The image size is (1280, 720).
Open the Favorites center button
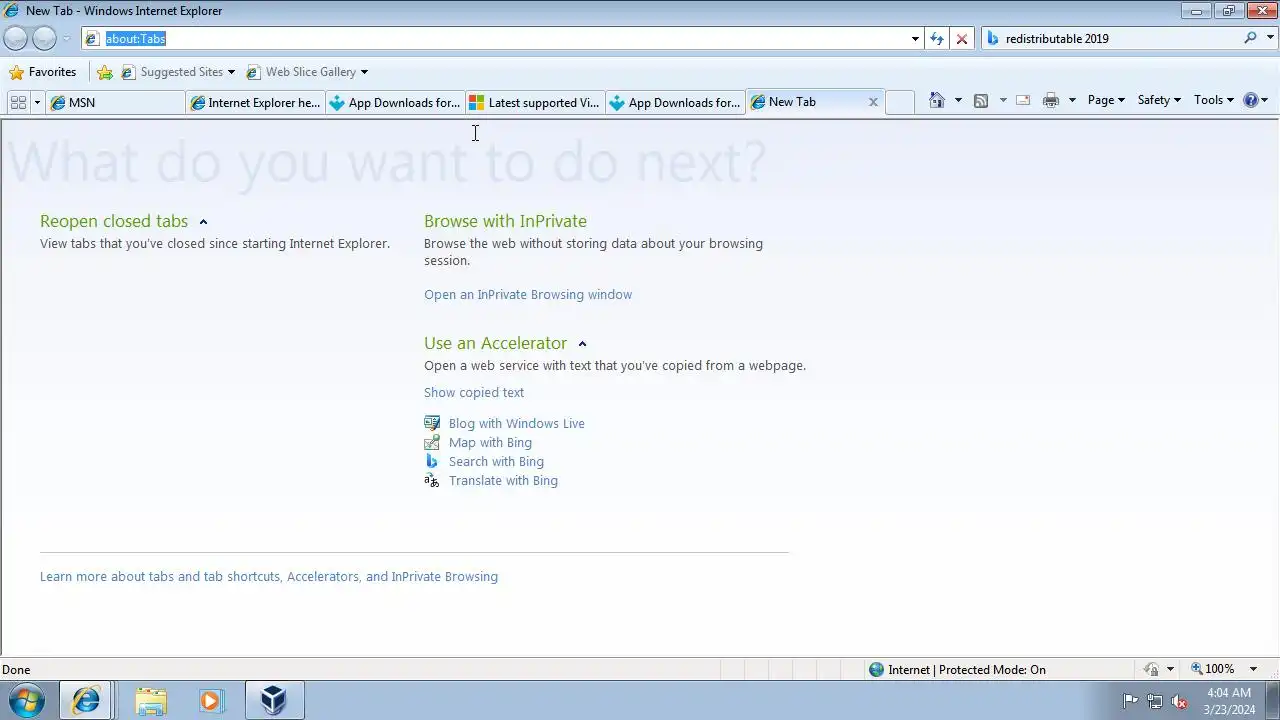pyautogui.click(x=42, y=72)
